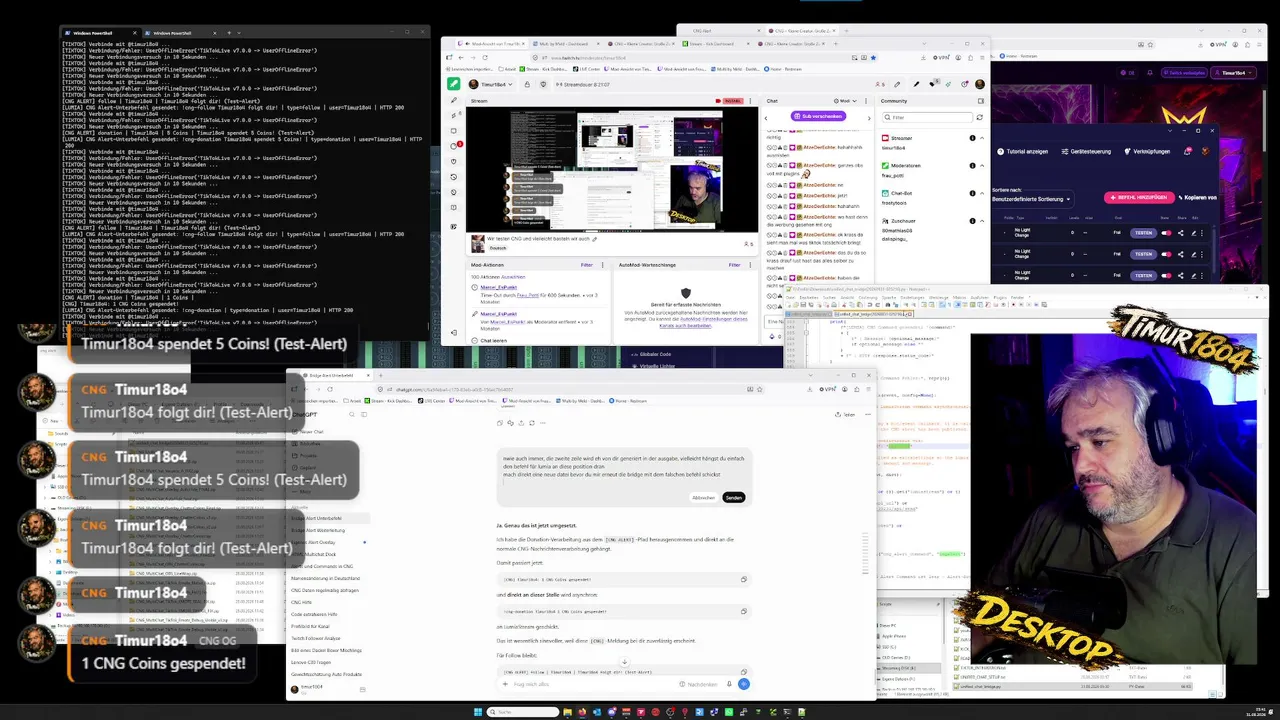1280x720 pixels.
Task: Toggle the first No Light Change command off
Action: coord(1165,233)
